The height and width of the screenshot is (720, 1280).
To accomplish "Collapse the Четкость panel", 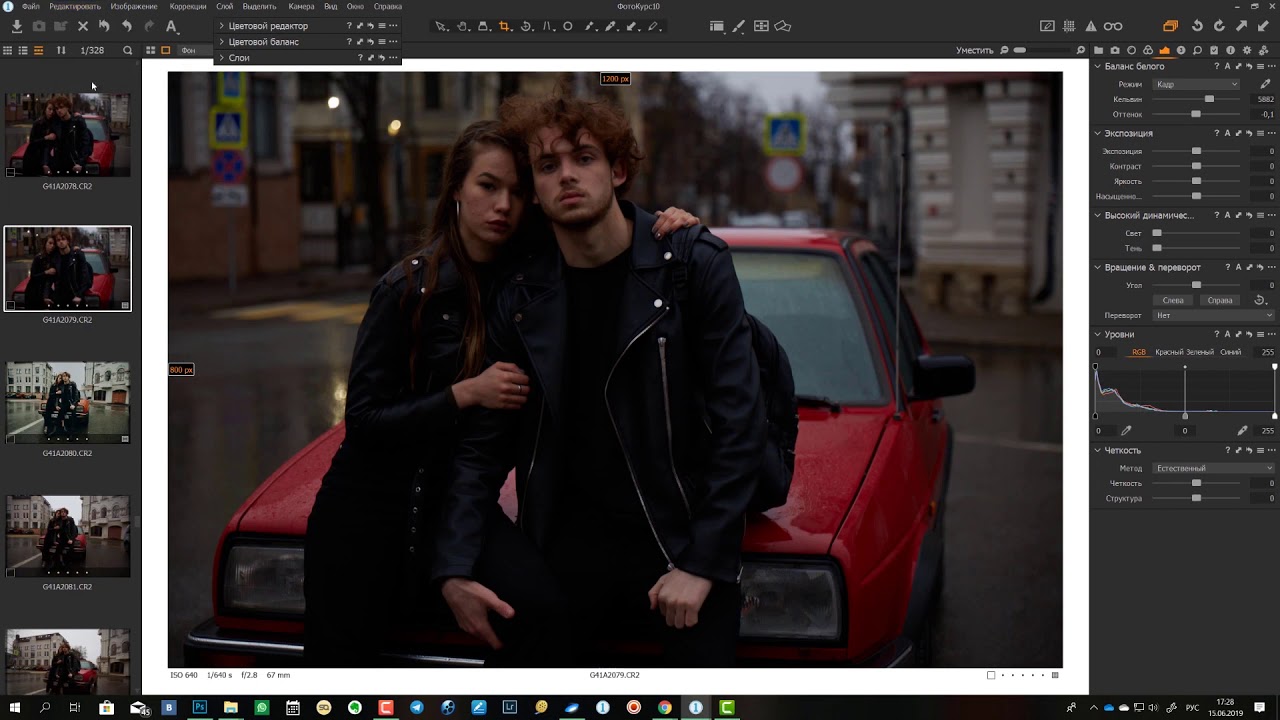I will coord(1097,450).
